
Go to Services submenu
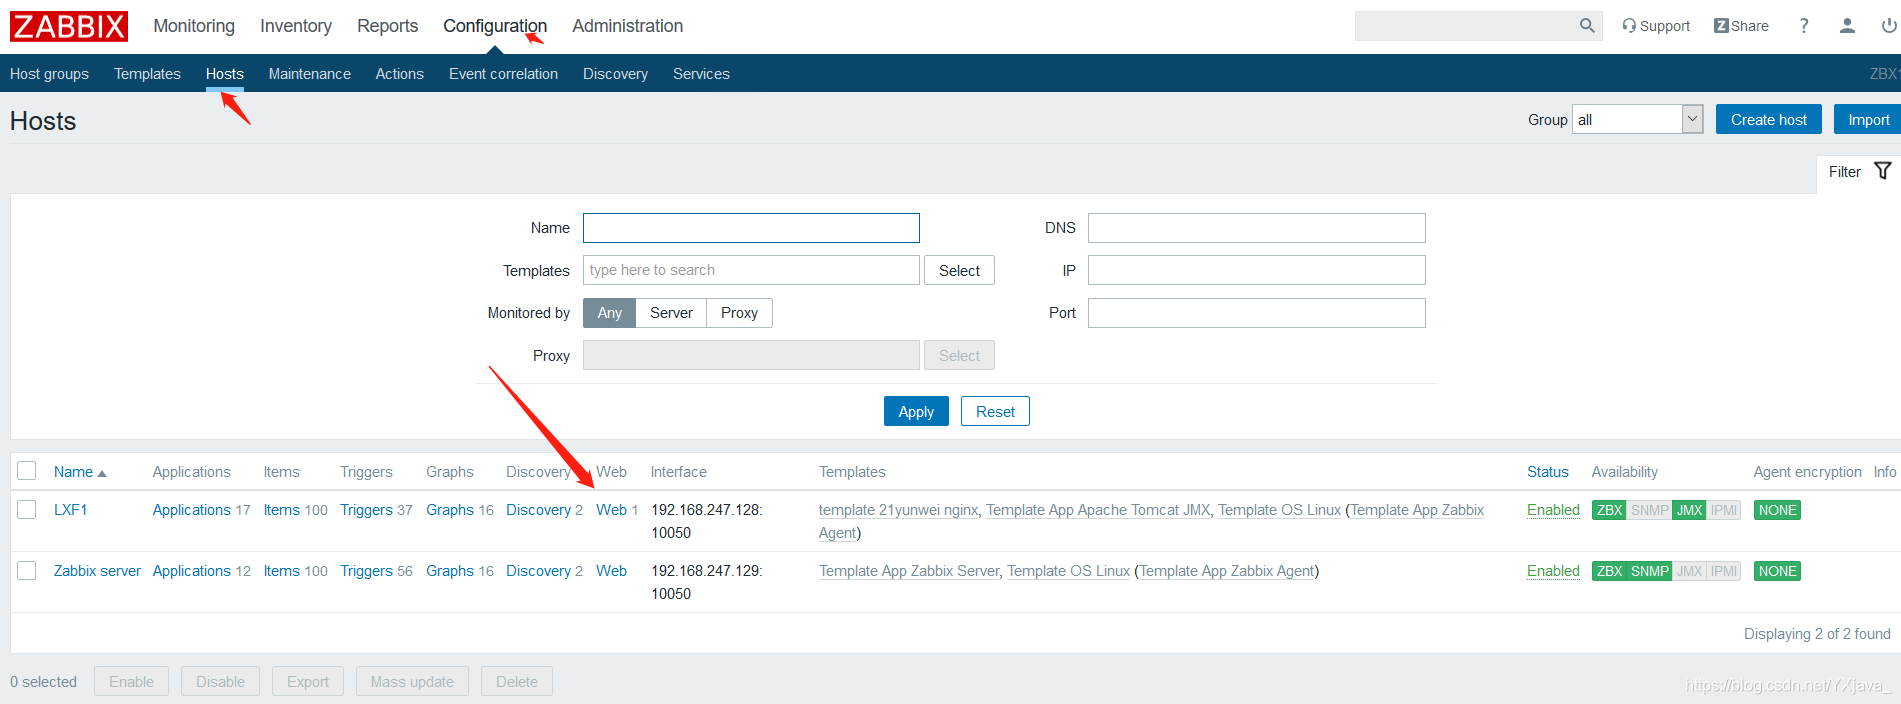point(701,74)
